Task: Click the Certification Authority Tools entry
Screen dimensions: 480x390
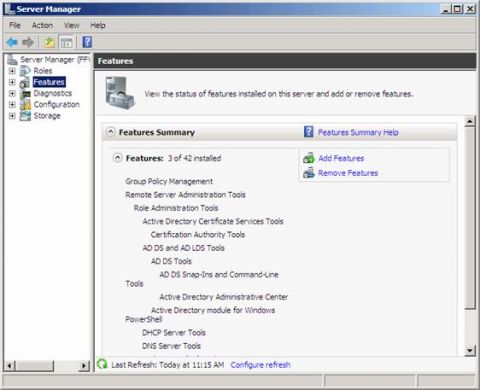Action: click(x=198, y=235)
